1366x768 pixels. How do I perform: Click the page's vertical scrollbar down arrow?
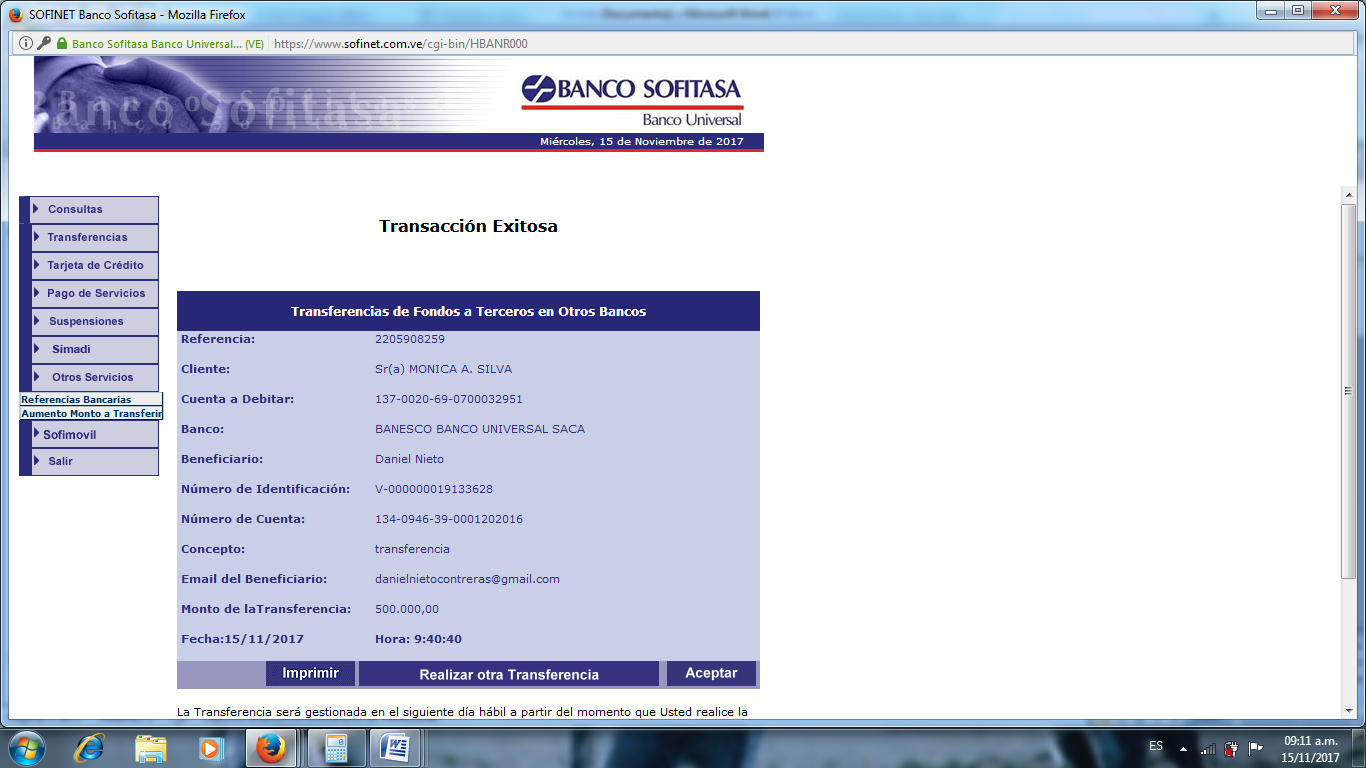[x=1348, y=709]
